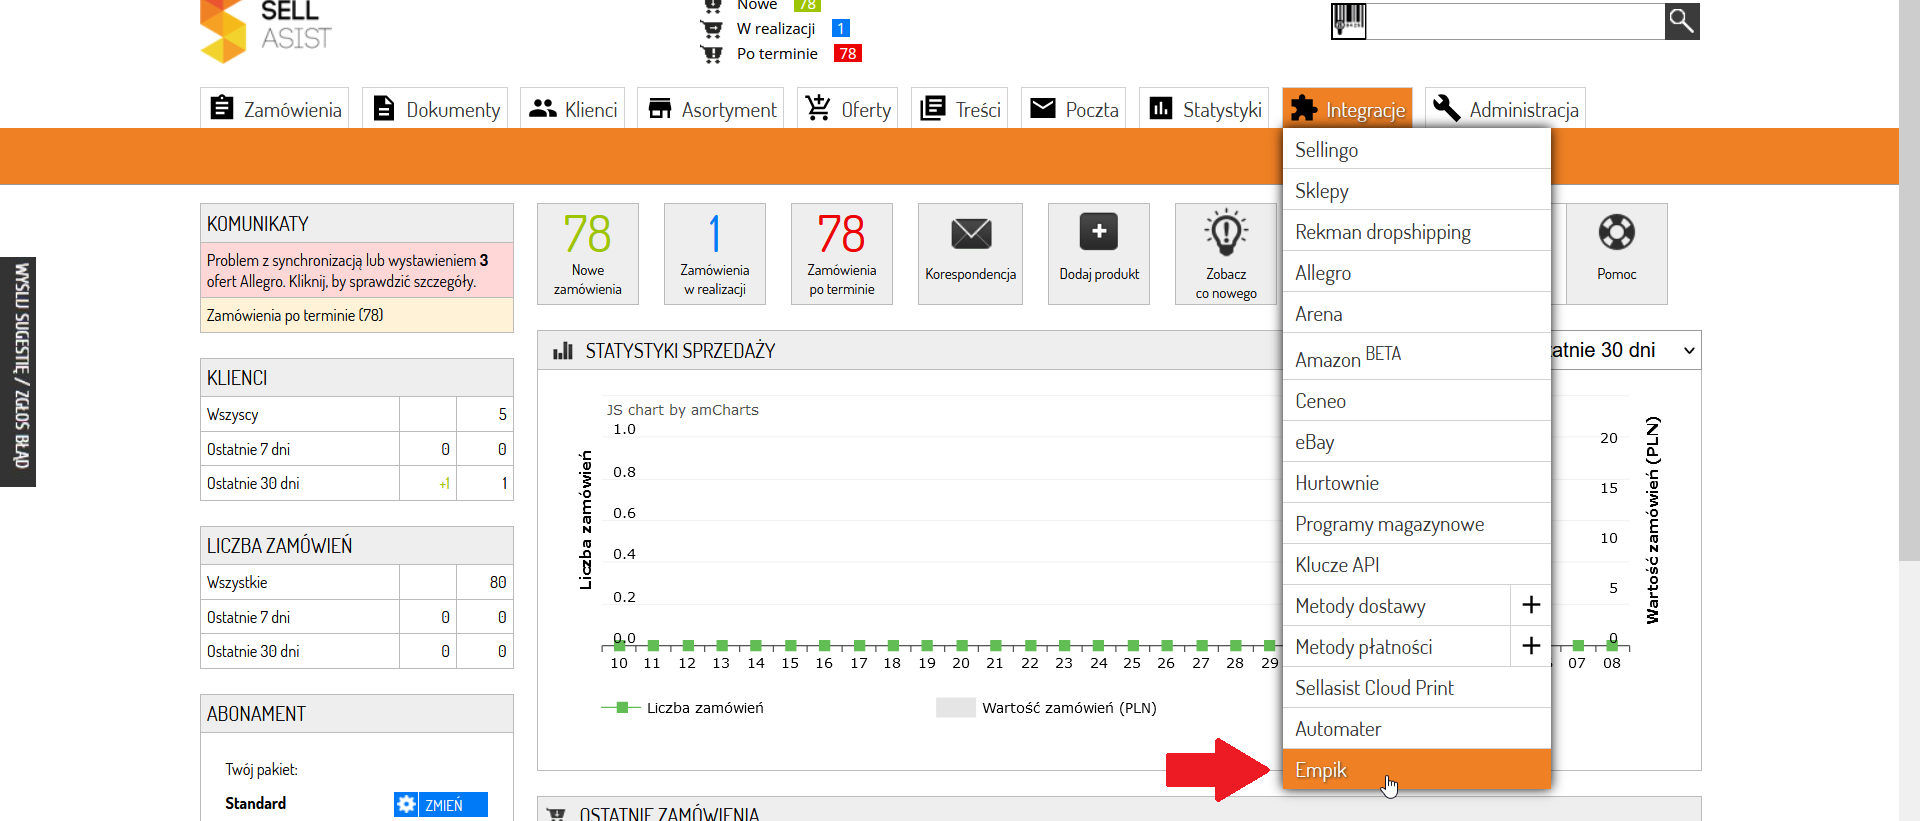This screenshot has height=821, width=1920.
Task: Select Programy magazynowe menu entry
Action: (1417, 523)
